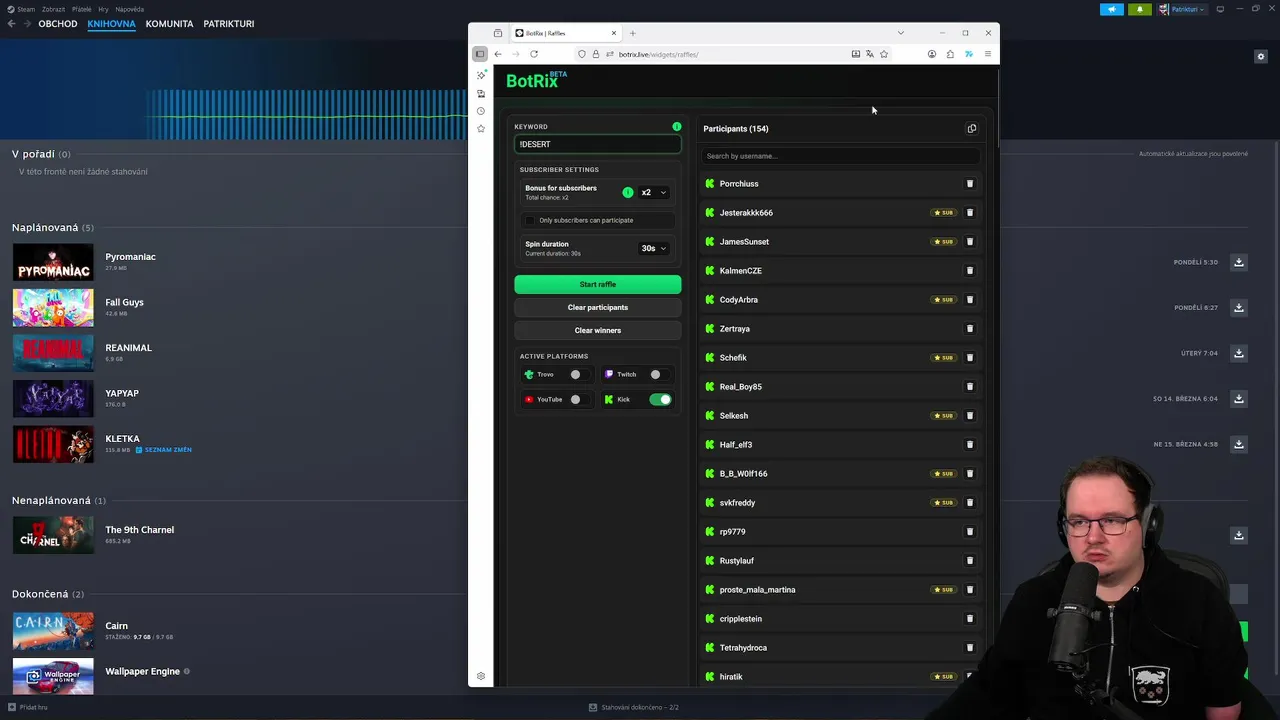Open OBCHOD tab in Steam

58,23
